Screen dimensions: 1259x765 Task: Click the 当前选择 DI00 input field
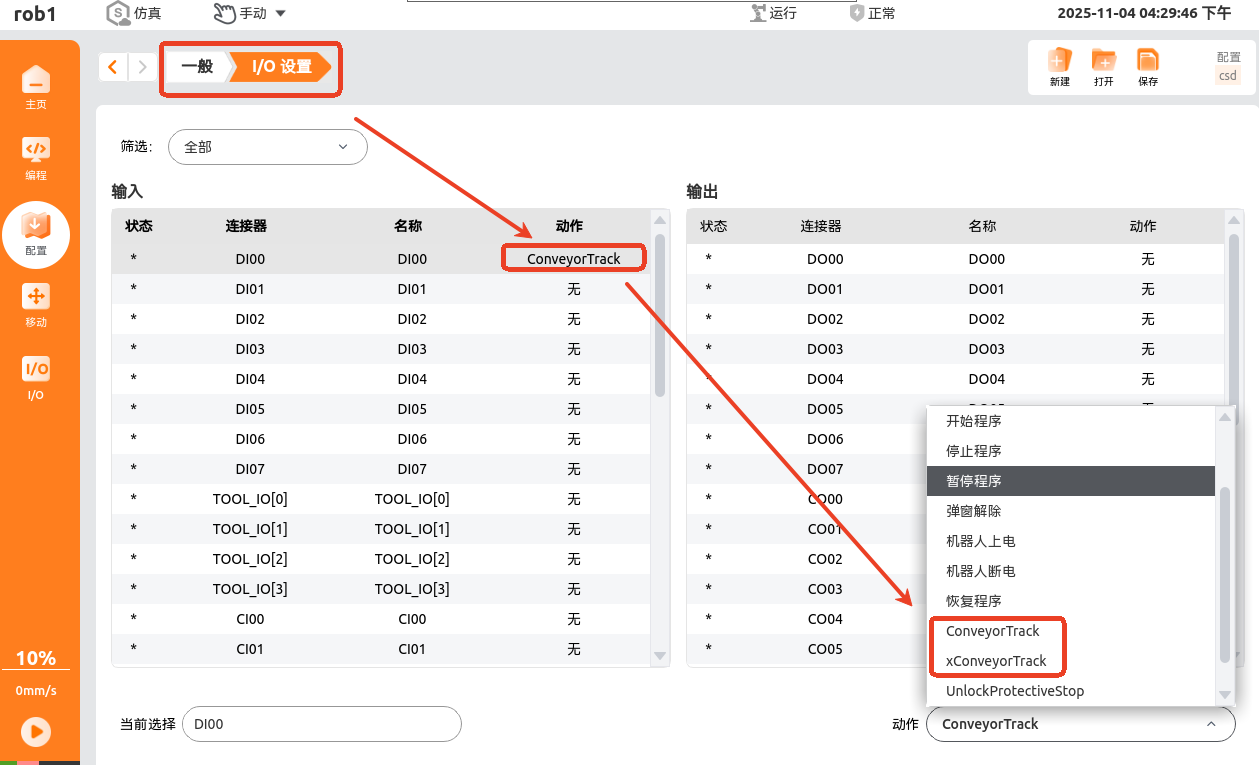tap(321, 724)
